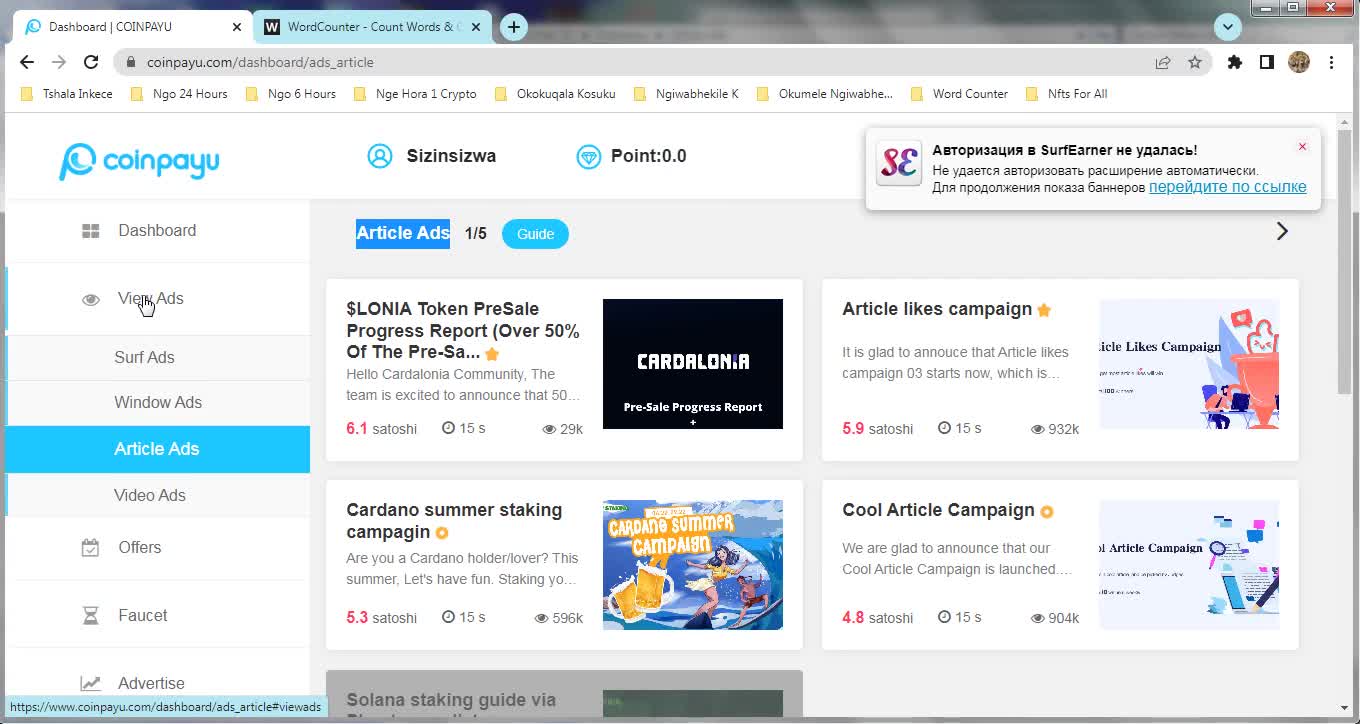Screen dimensions: 1360x724
Task: Open Nfts For All bookmark folder
Action: (1066, 94)
